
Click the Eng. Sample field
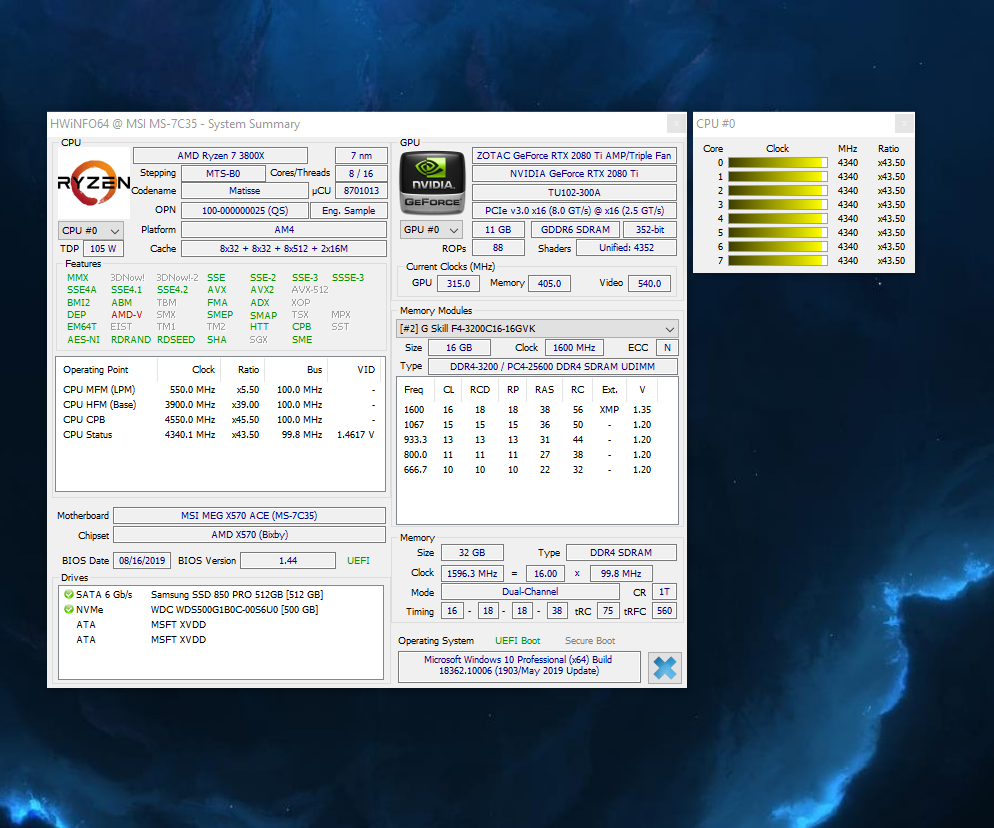(x=349, y=210)
